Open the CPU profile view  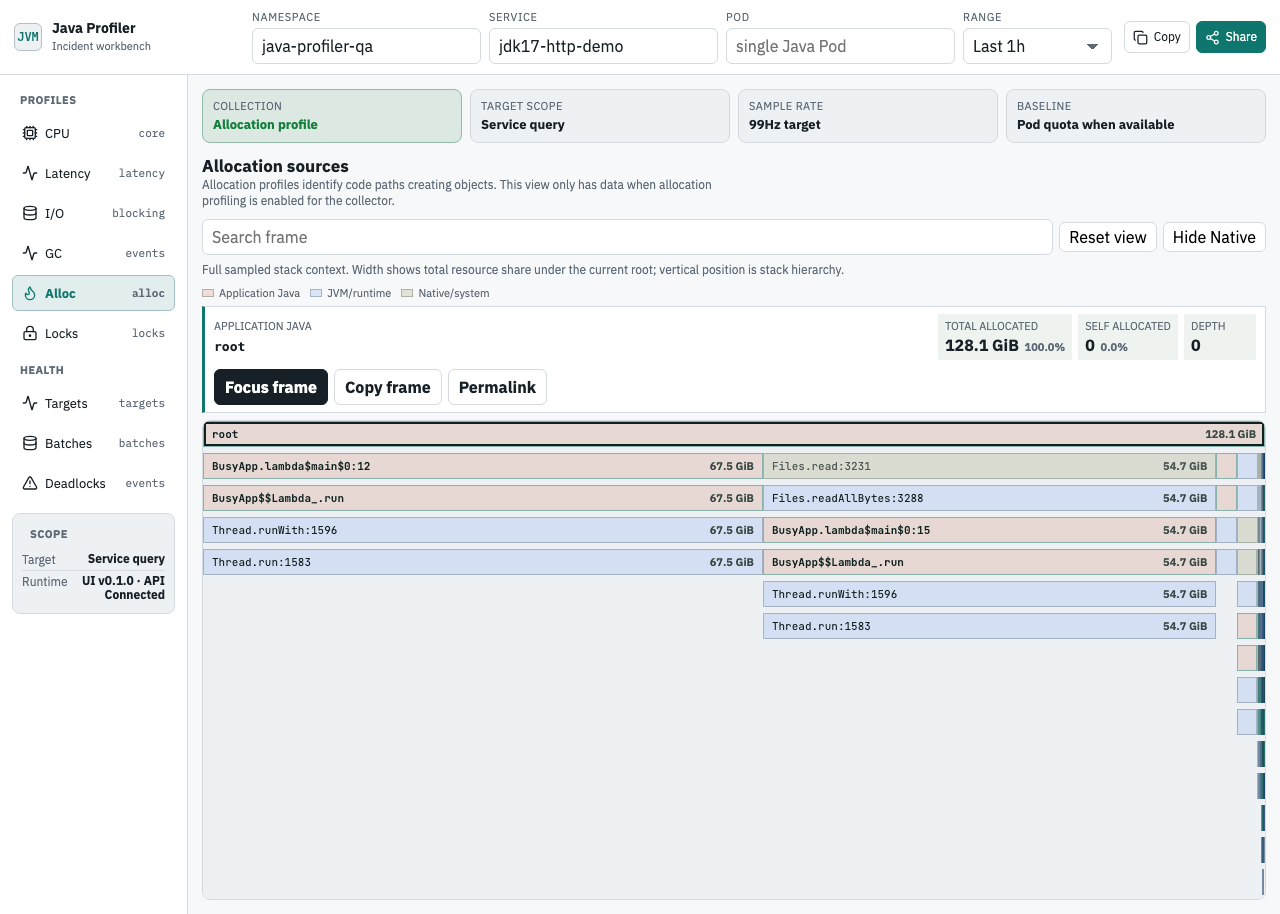coord(93,133)
